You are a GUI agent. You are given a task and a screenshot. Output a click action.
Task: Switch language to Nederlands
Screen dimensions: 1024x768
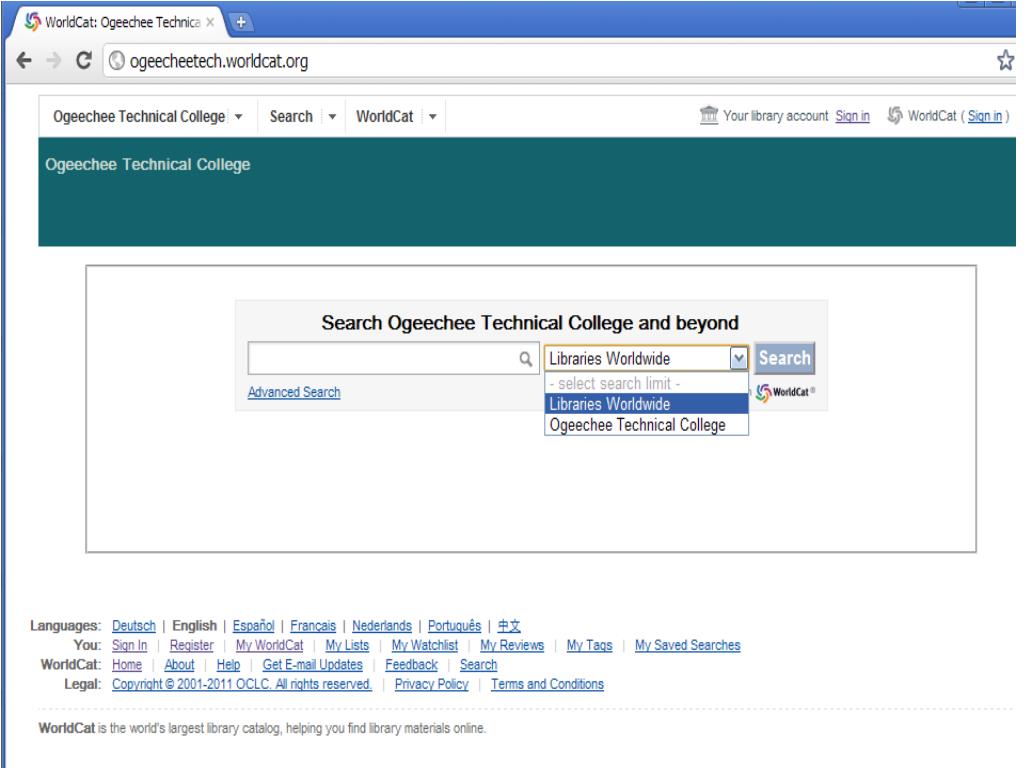pos(382,626)
